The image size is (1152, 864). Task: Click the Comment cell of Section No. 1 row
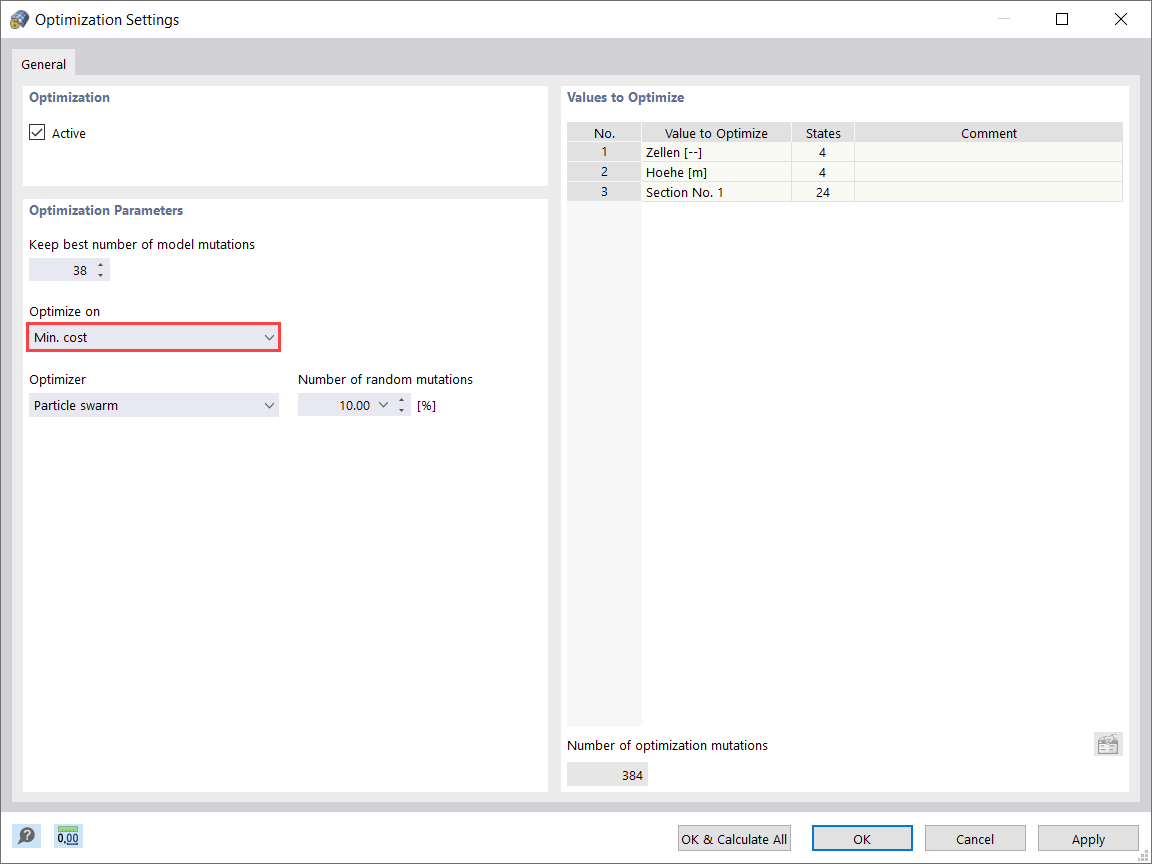click(x=989, y=192)
